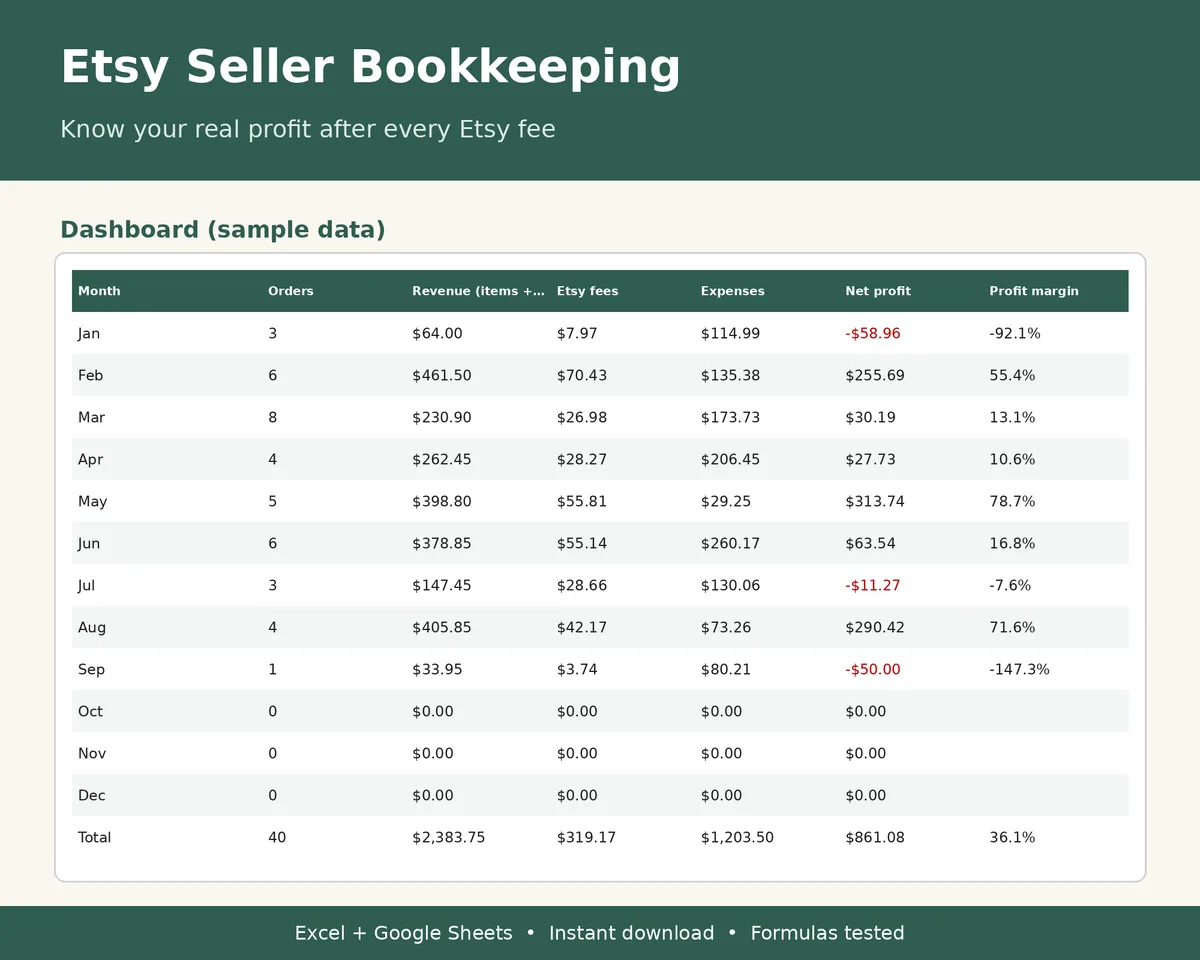This screenshot has height=960, width=1200.
Task: Click the Profit margin column header
Action: (1034, 291)
